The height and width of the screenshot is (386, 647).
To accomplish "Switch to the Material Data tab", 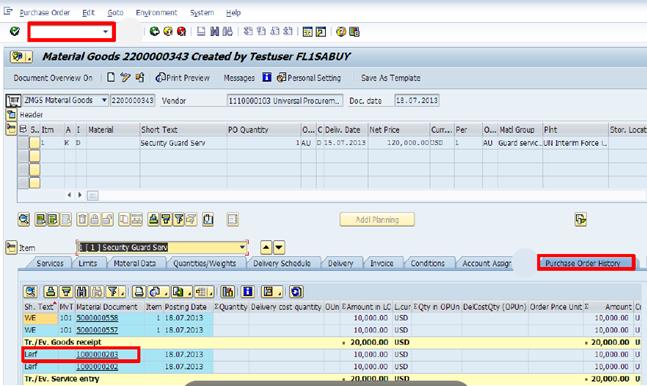I will coord(135,263).
